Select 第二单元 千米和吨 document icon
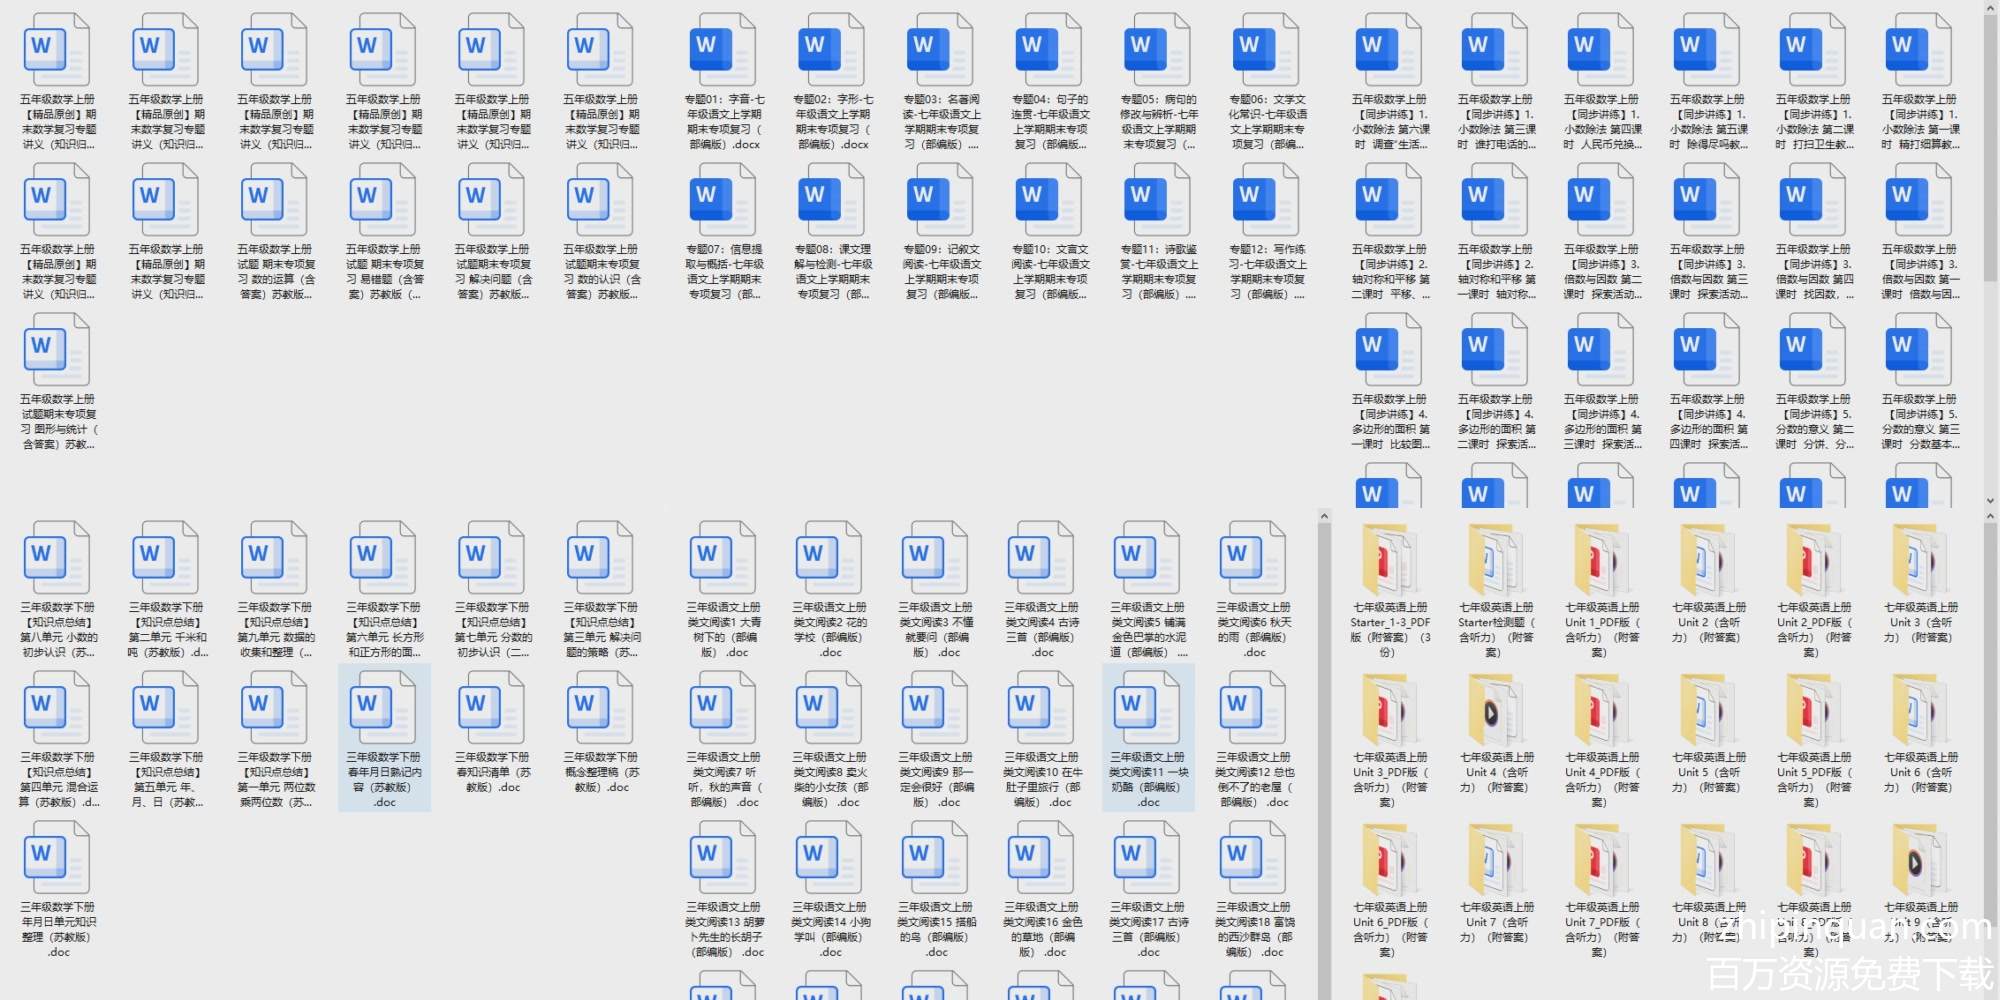 tap(167, 558)
